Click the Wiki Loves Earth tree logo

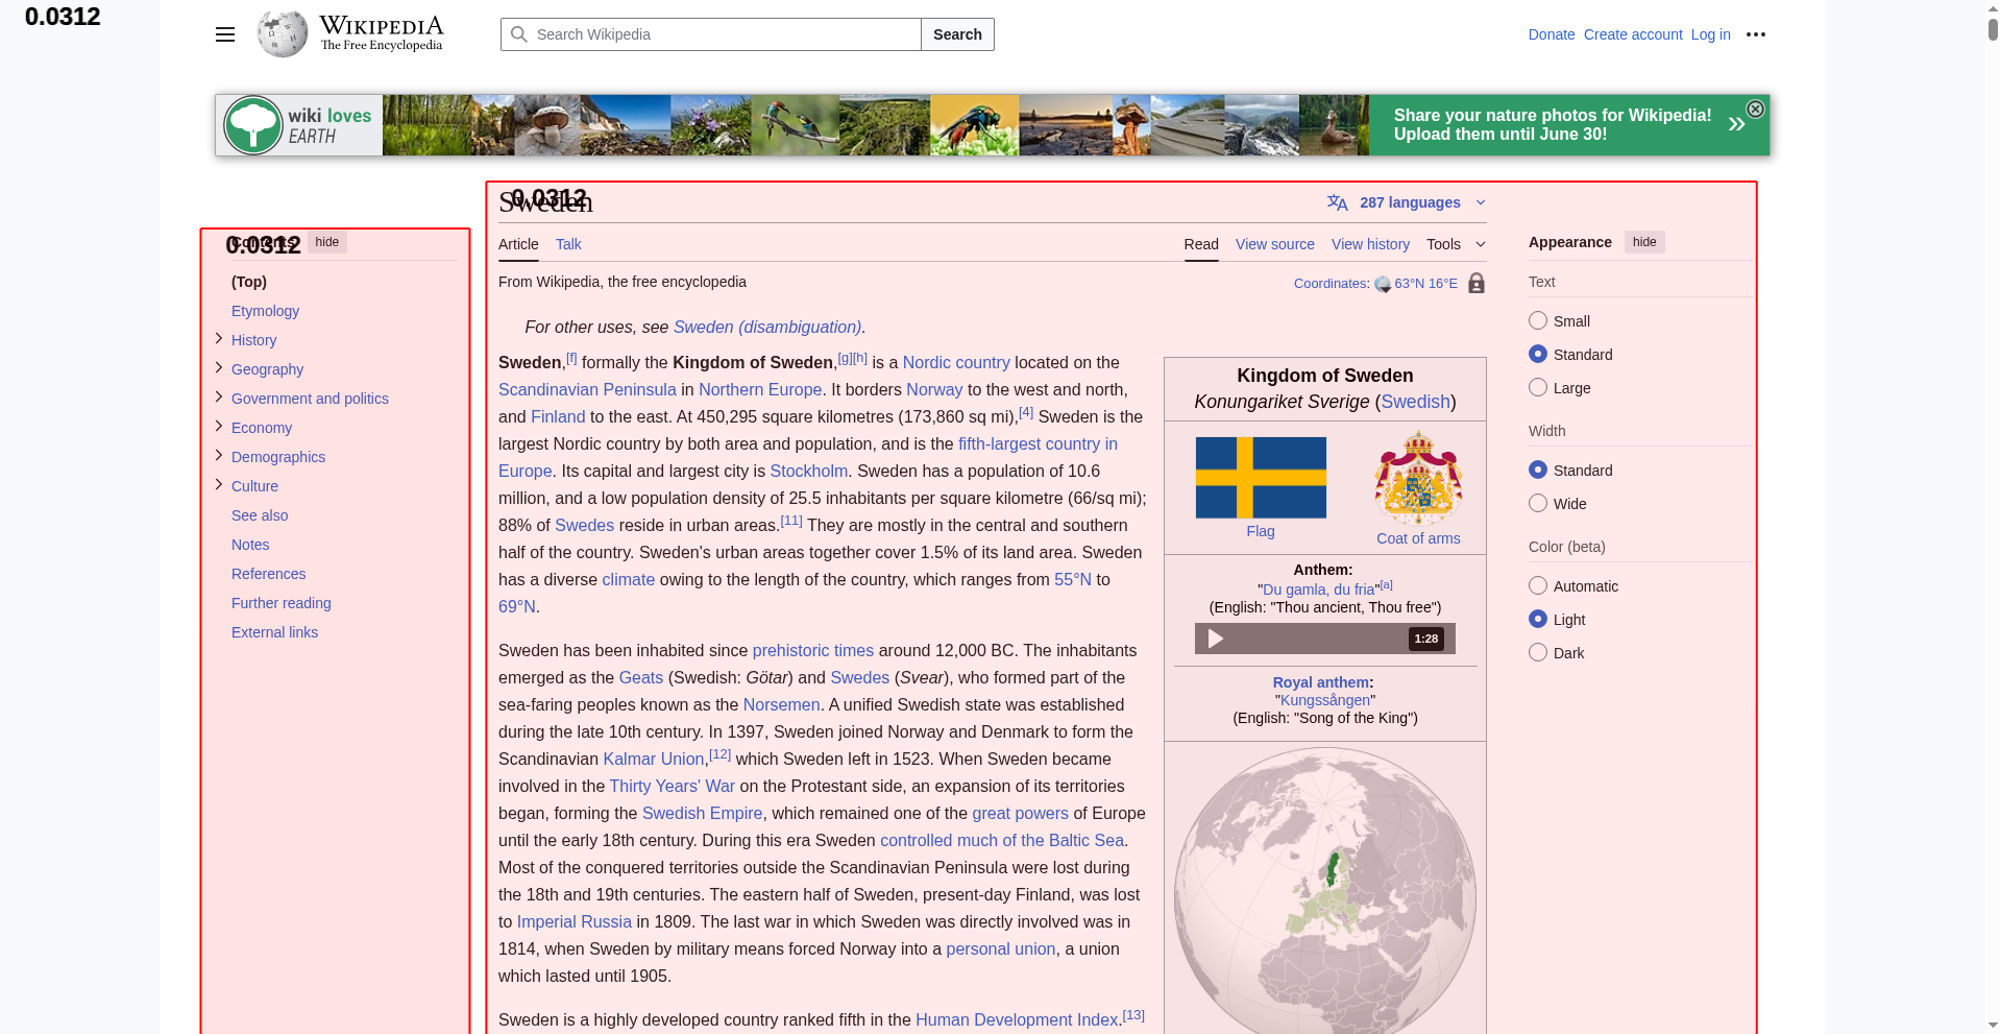[253, 125]
